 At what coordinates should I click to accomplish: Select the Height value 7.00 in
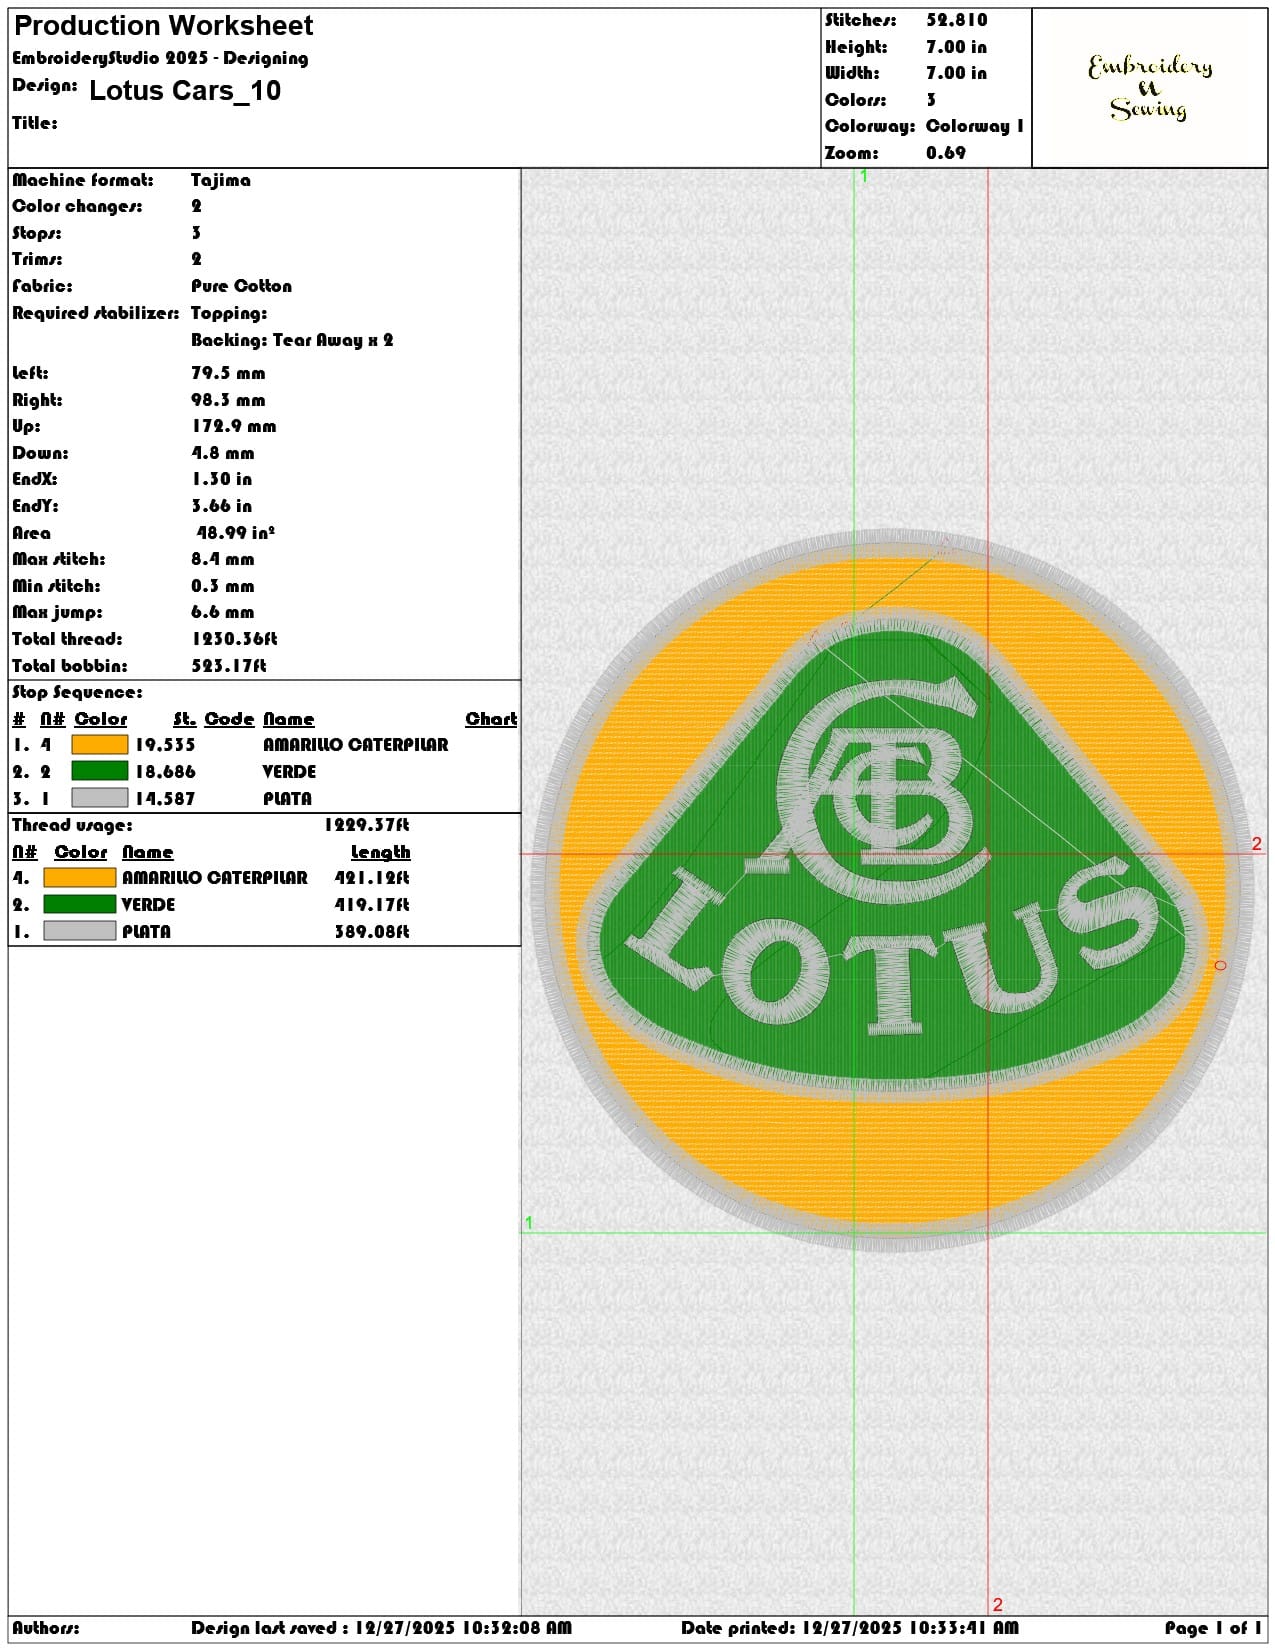(956, 47)
